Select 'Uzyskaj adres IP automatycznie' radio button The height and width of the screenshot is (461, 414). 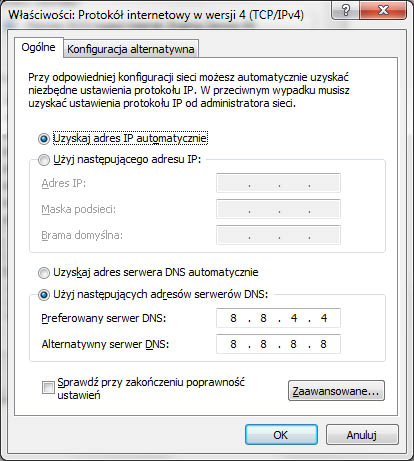click(x=44, y=139)
